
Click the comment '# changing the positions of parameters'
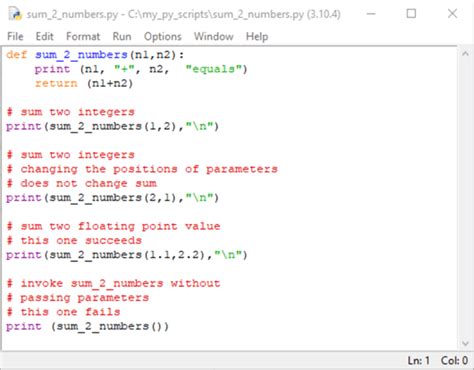[x=142, y=169]
